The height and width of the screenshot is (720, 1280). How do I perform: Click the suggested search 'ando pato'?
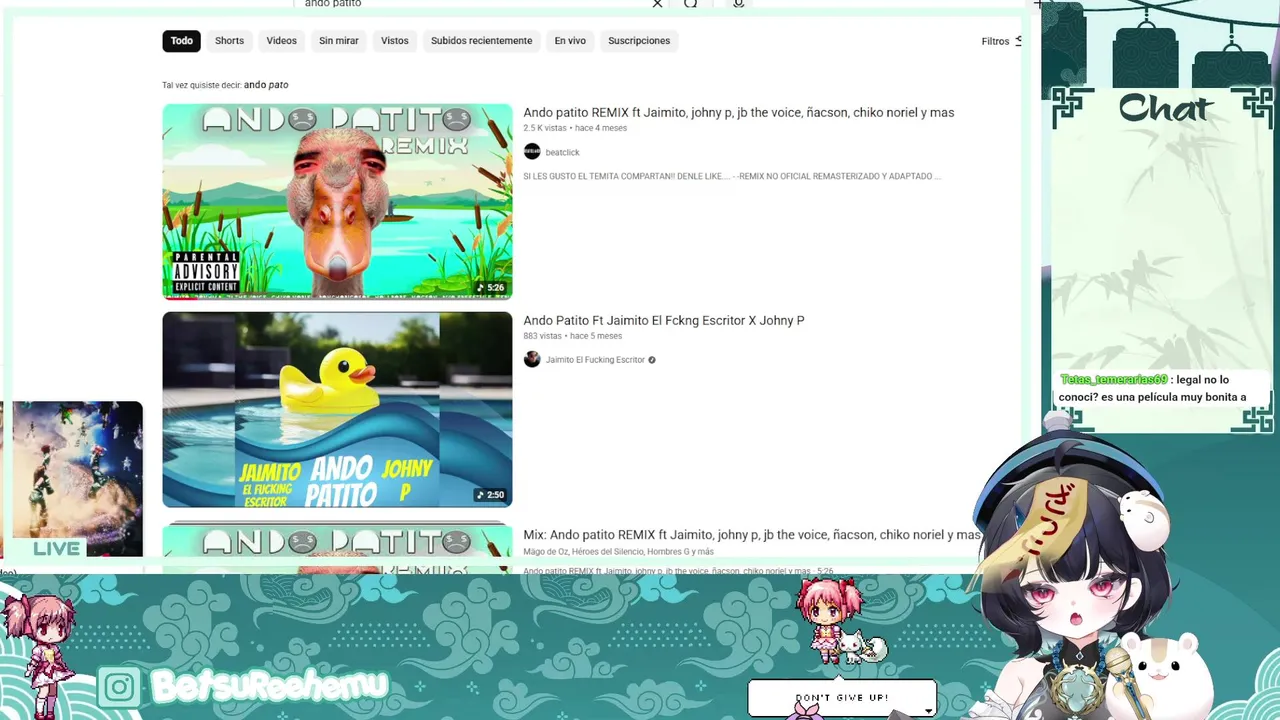click(266, 85)
